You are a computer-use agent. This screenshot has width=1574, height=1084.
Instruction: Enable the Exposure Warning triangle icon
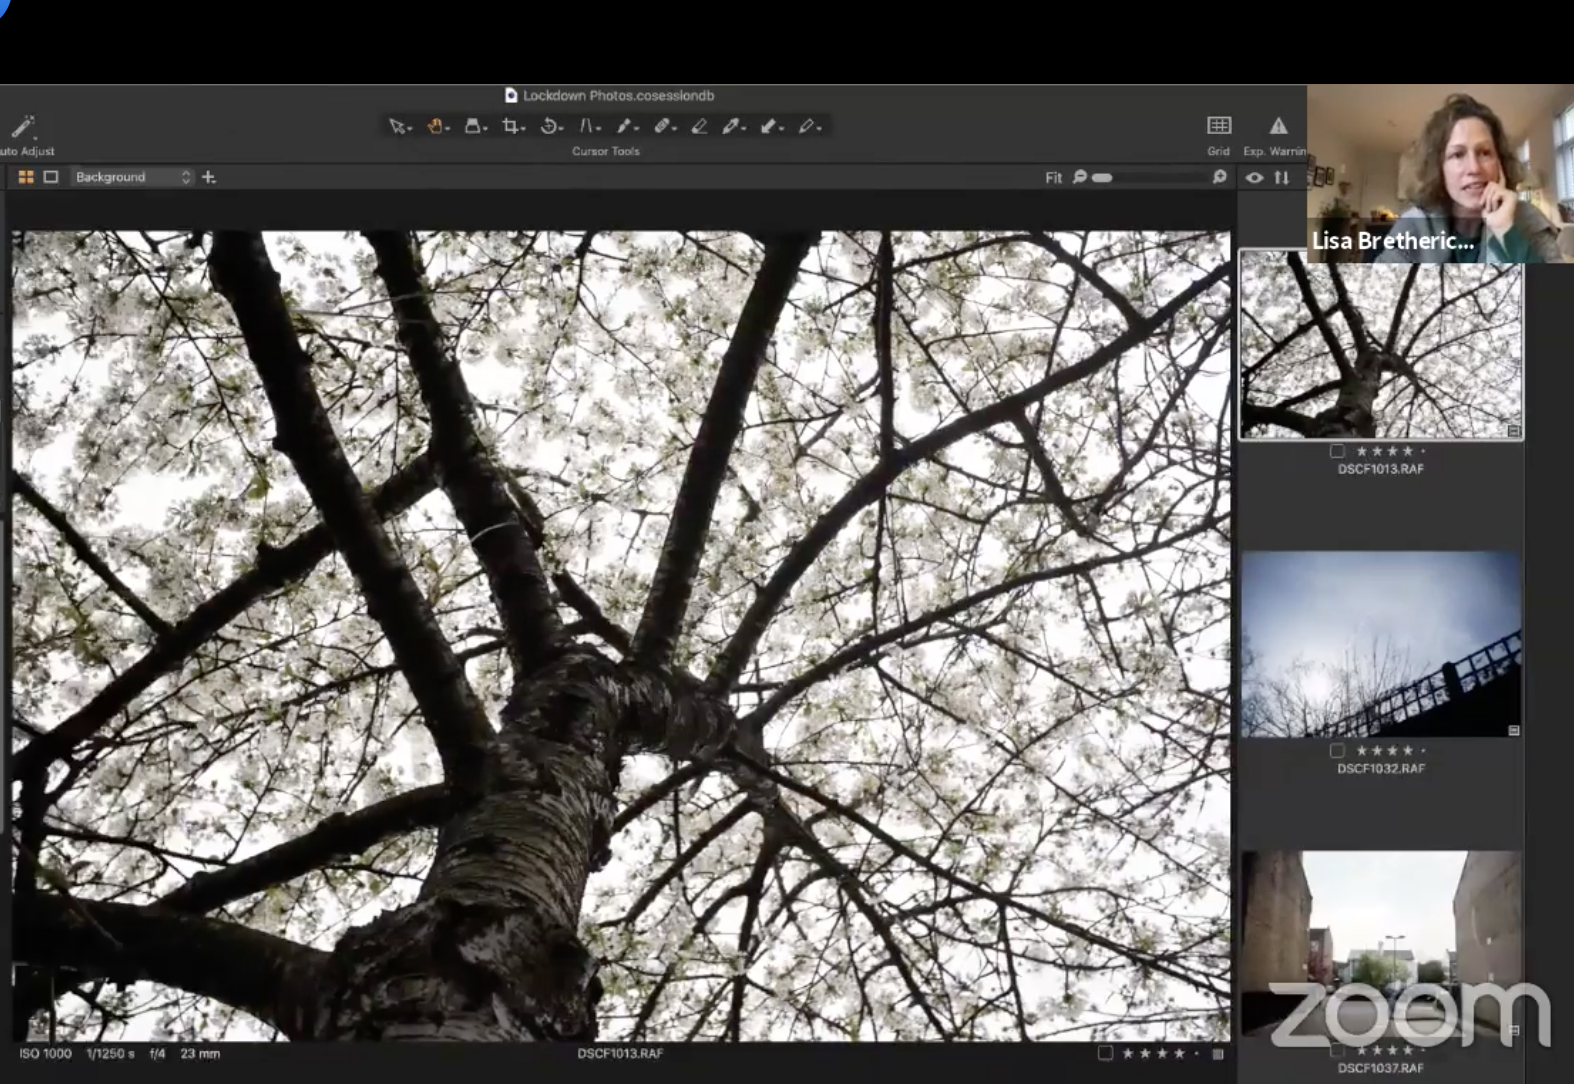1278,126
